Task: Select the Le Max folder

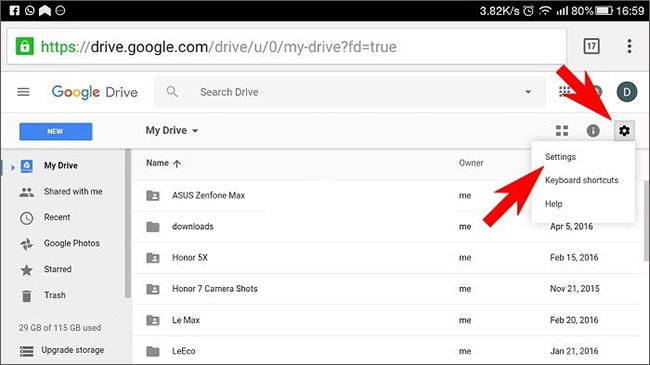Action: point(186,320)
